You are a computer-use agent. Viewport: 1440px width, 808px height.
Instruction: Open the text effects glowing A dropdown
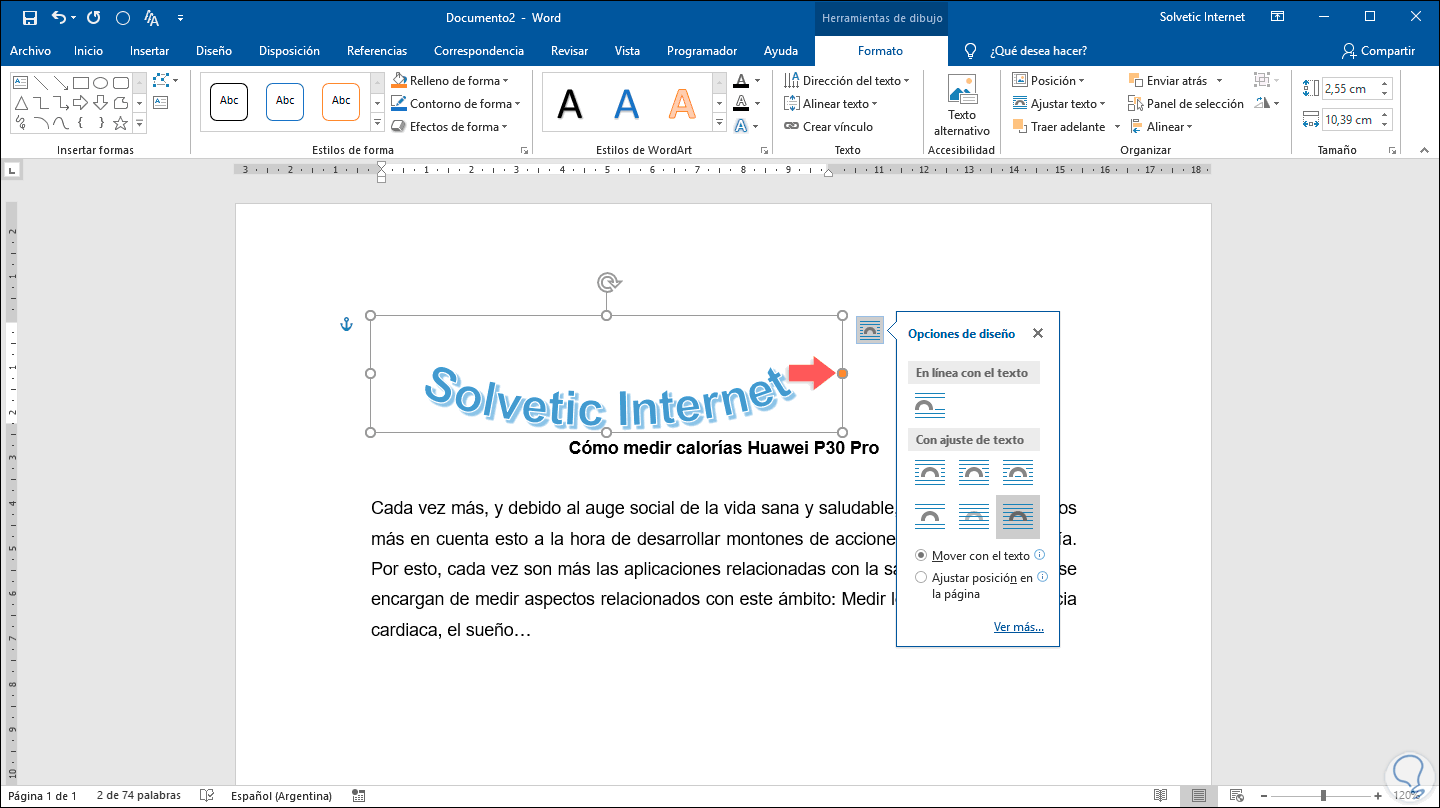[x=757, y=126]
